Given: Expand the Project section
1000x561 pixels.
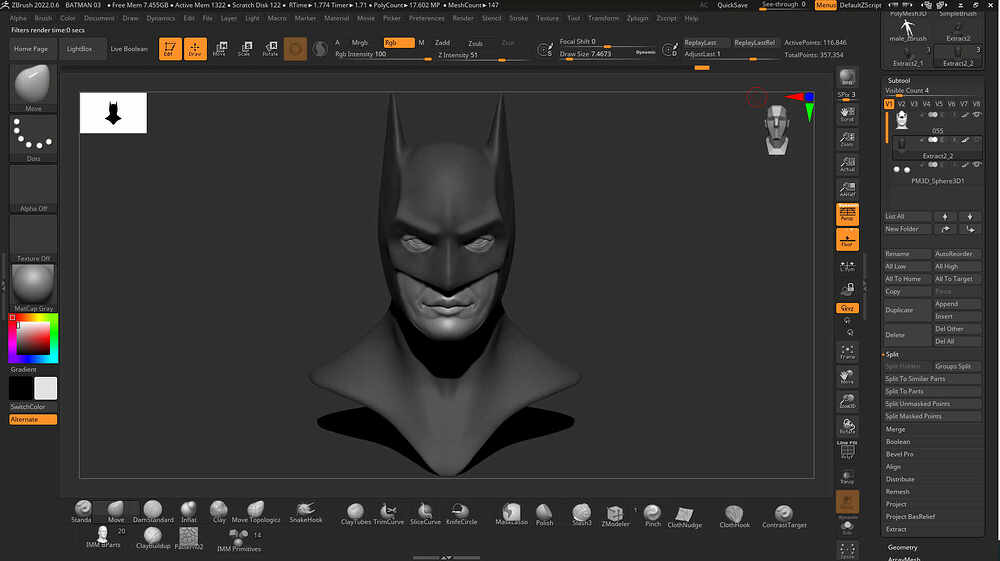Looking at the screenshot, I should pos(896,504).
